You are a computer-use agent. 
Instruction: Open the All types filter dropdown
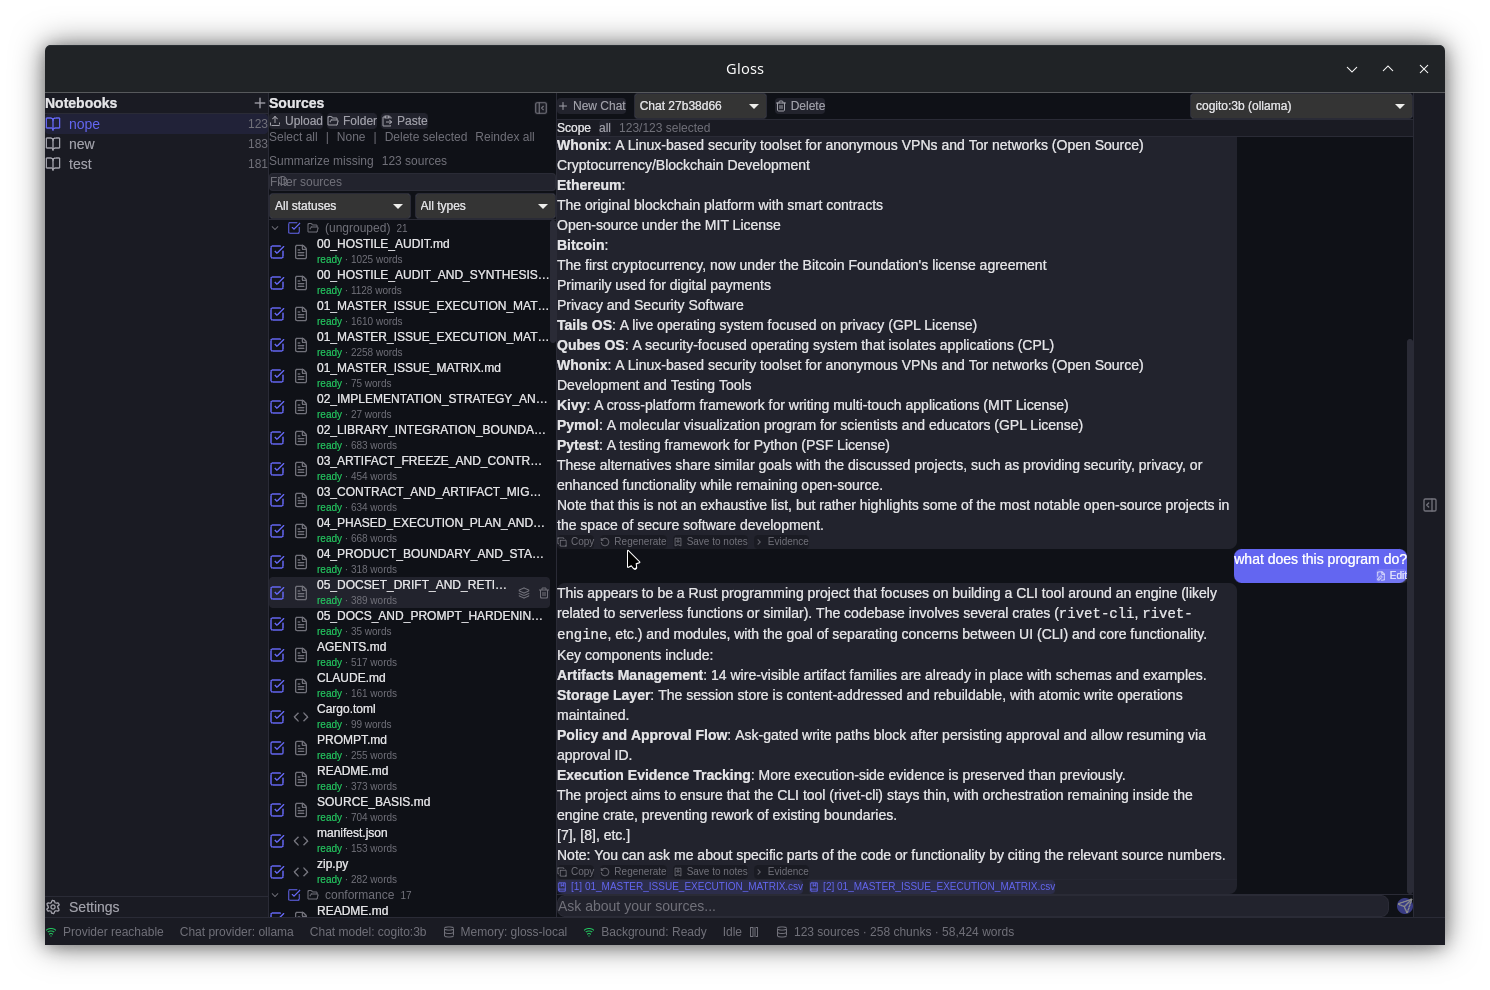485,206
